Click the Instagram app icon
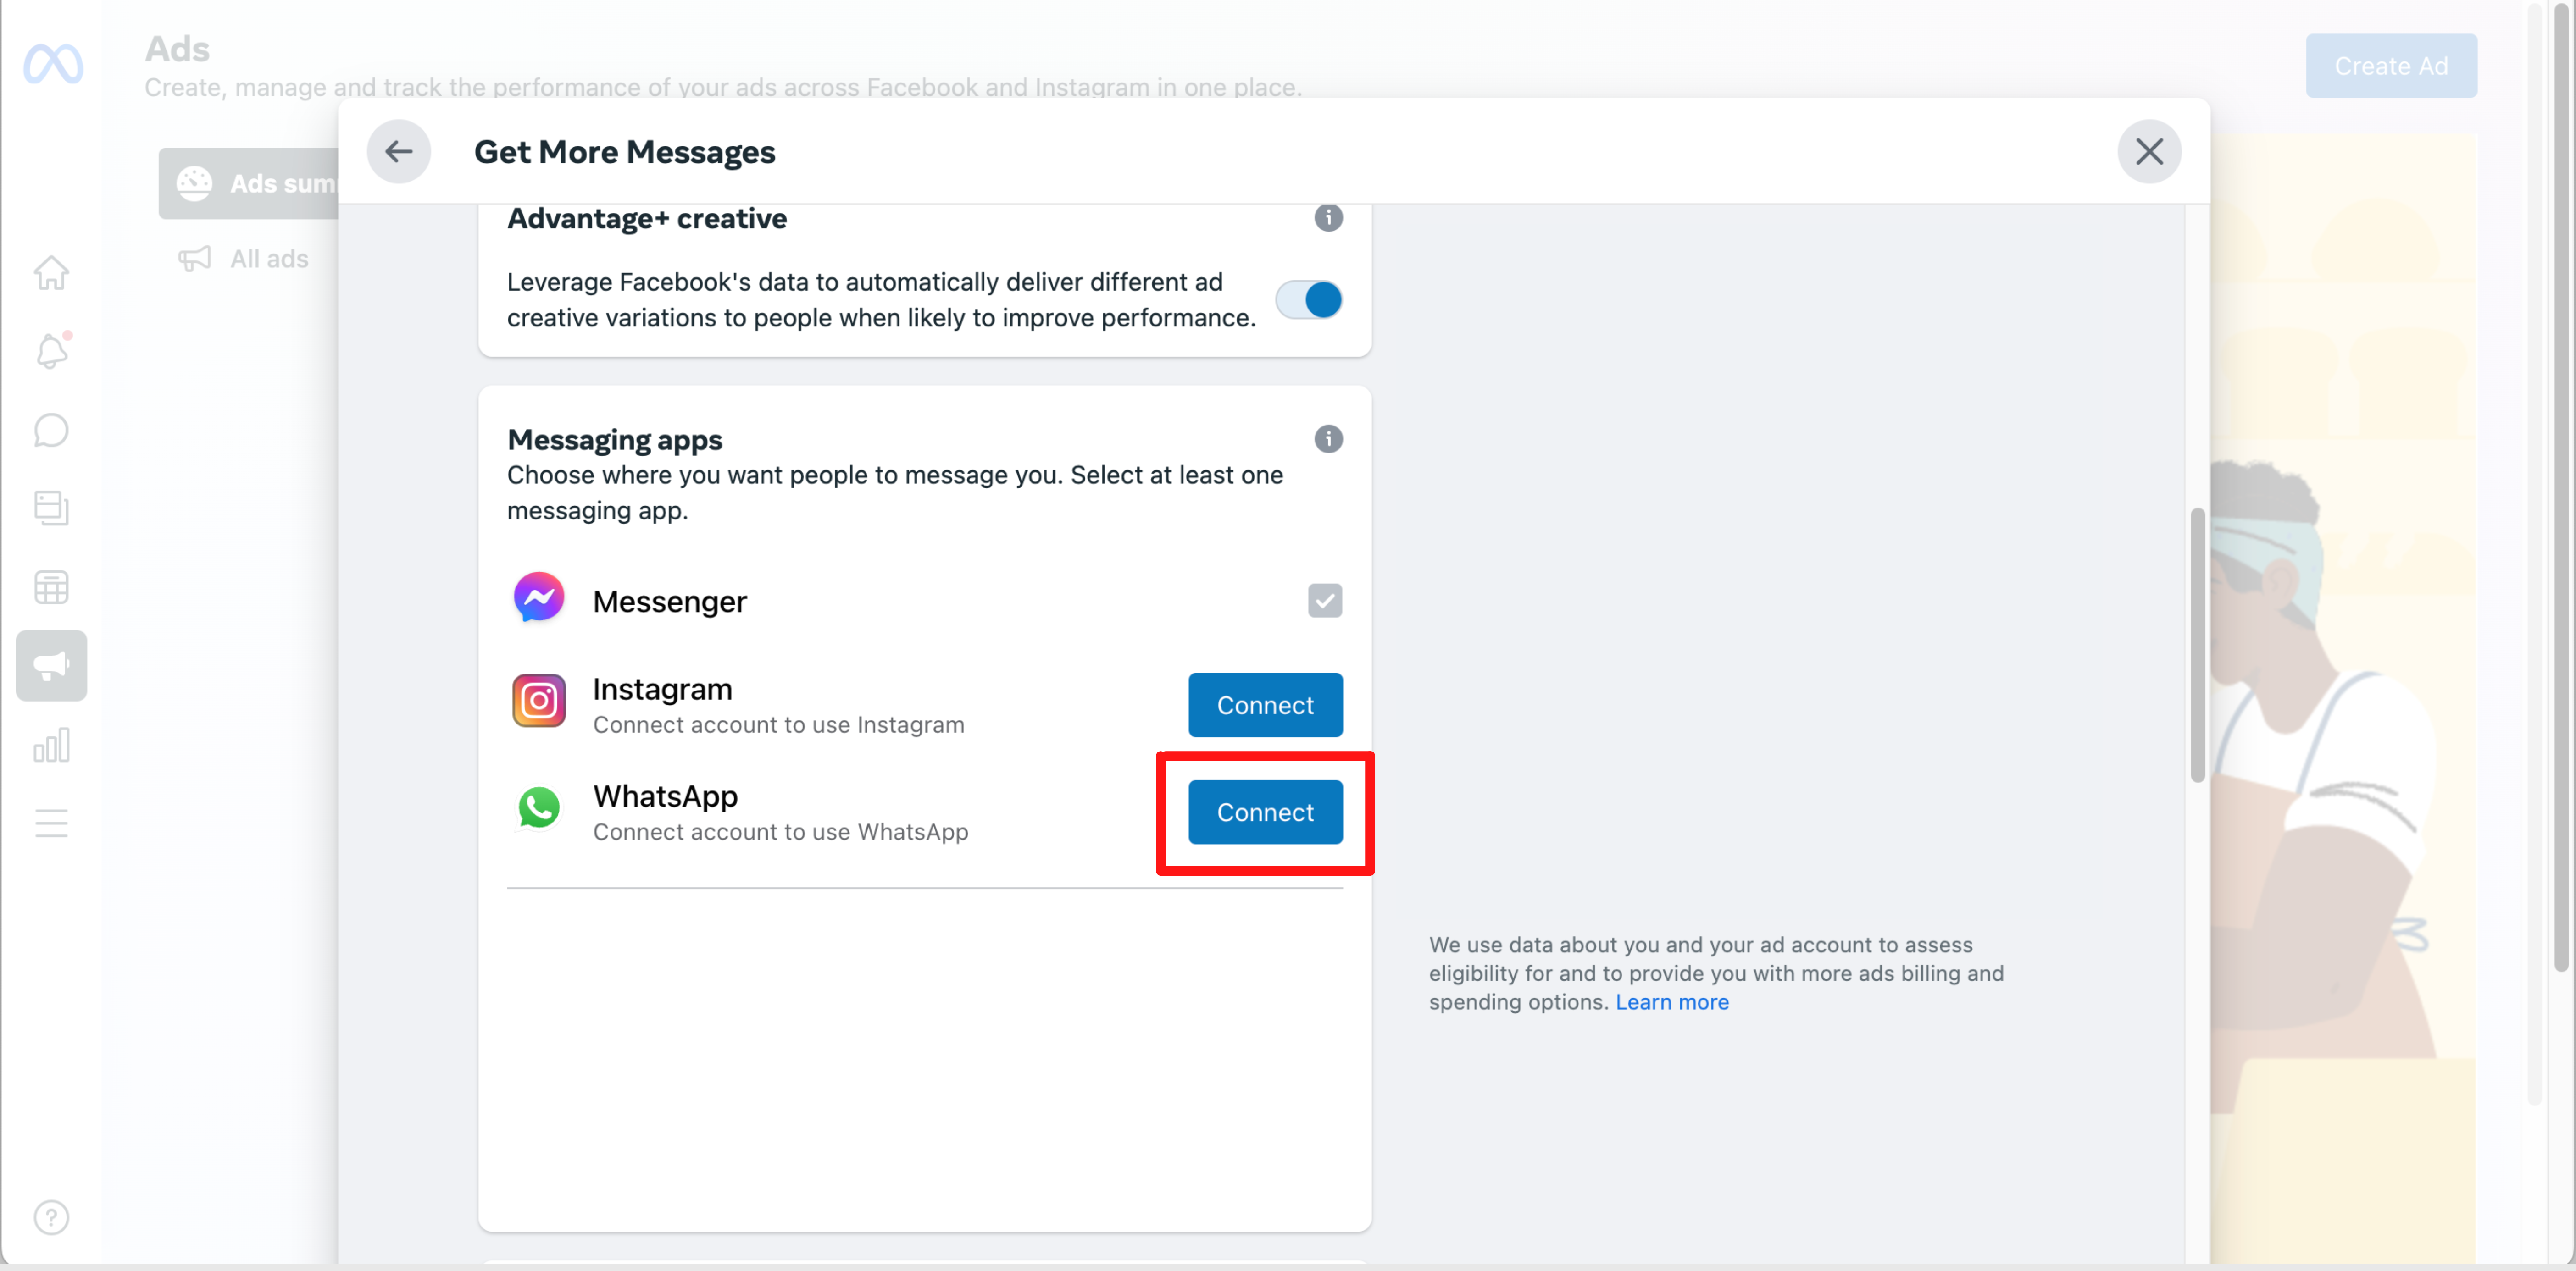 pyautogui.click(x=539, y=700)
